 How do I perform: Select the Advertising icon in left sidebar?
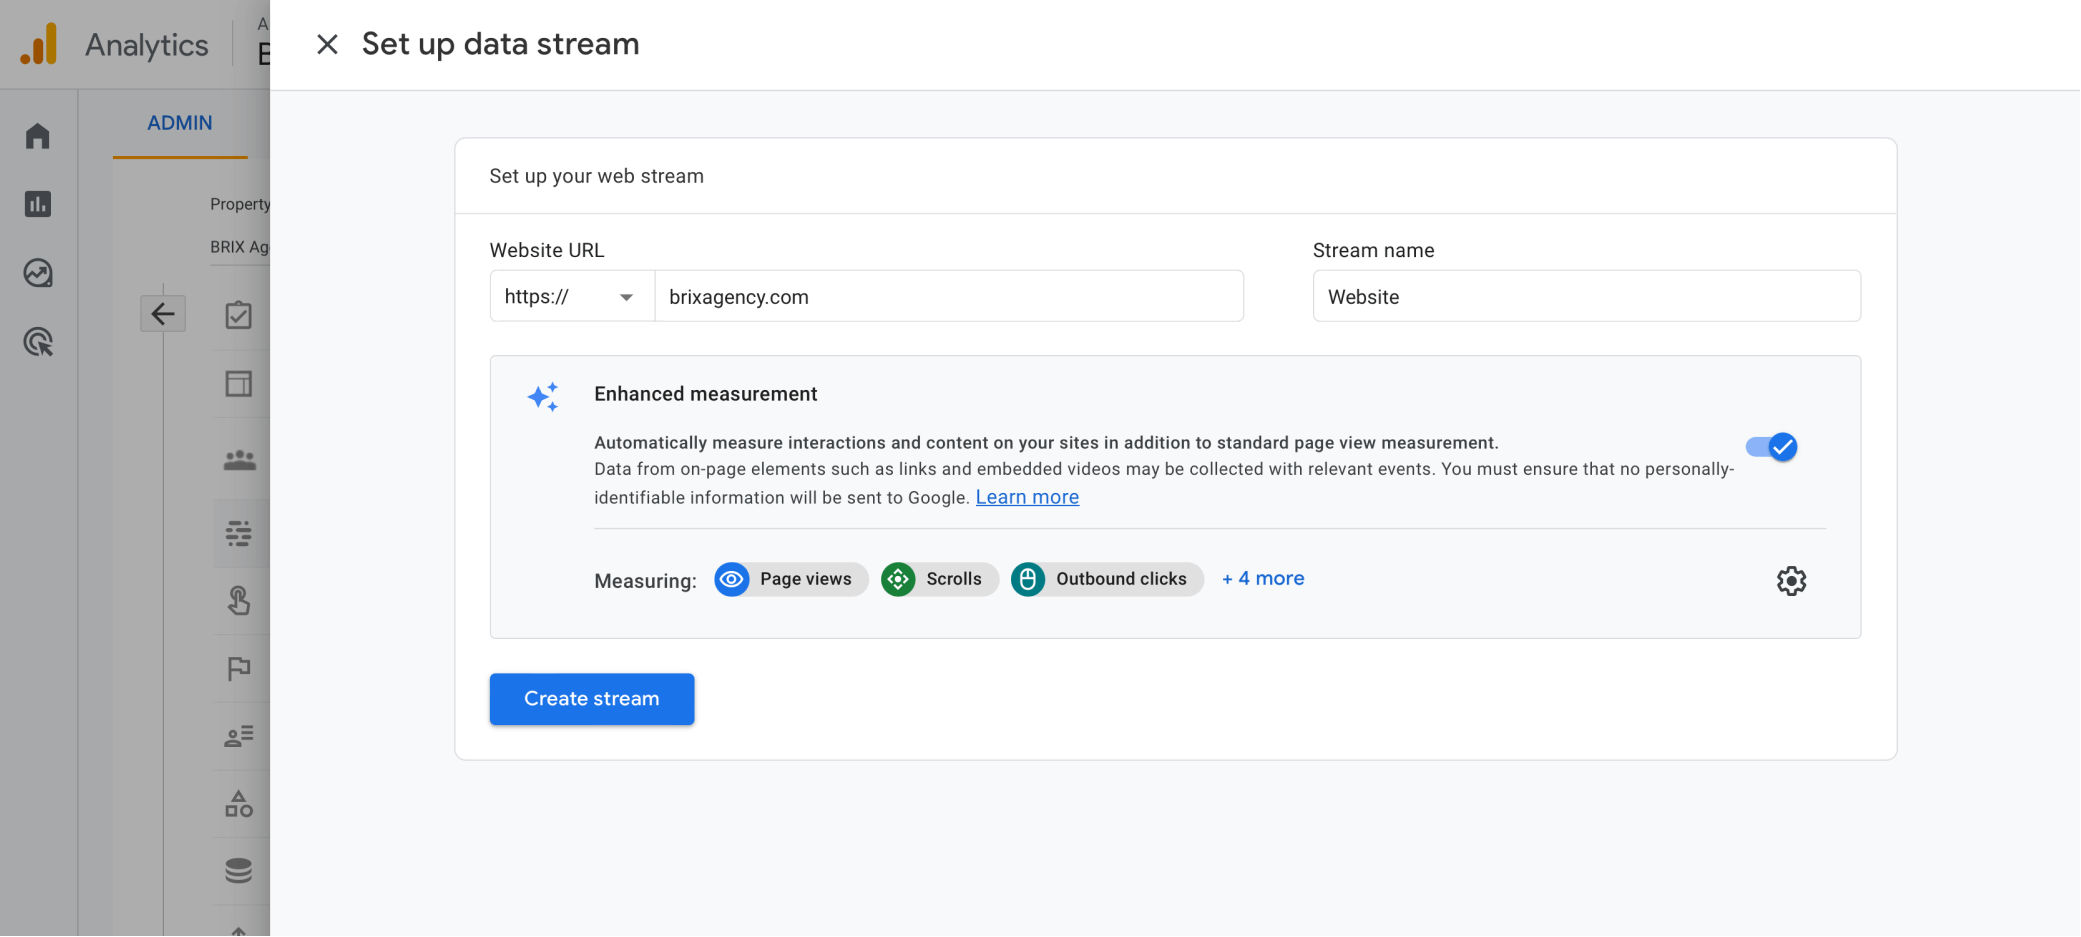click(x=38, y=342)
